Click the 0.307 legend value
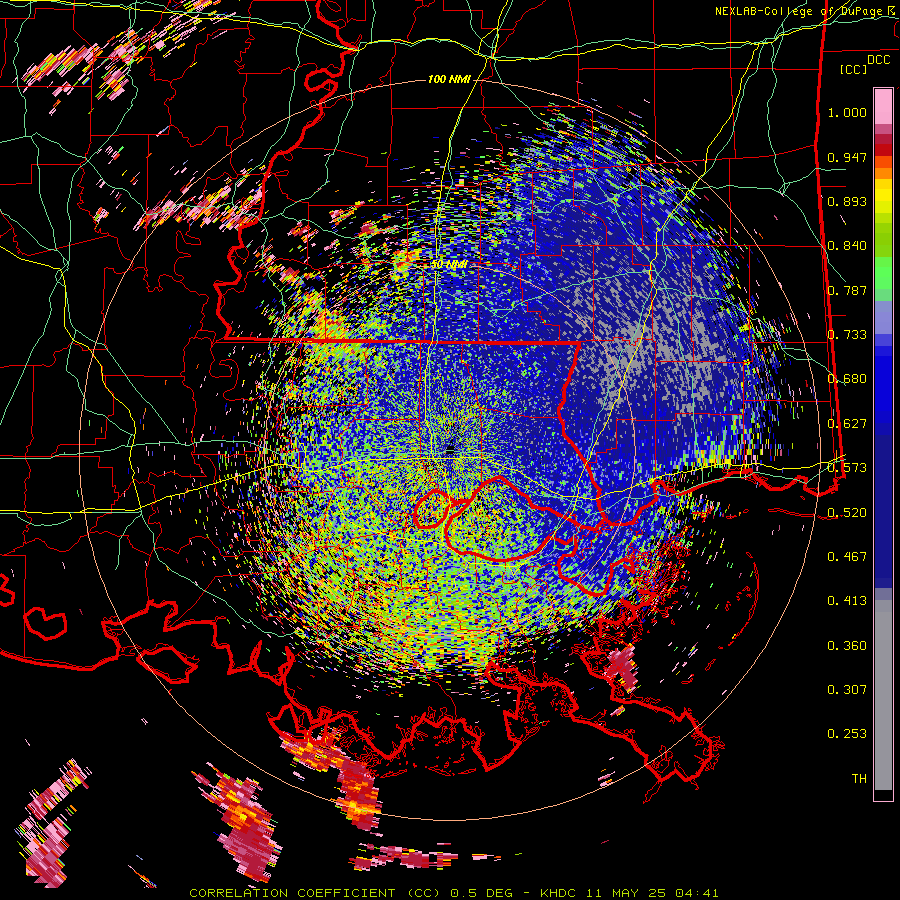The image size is (900, 900). (847, 690)
